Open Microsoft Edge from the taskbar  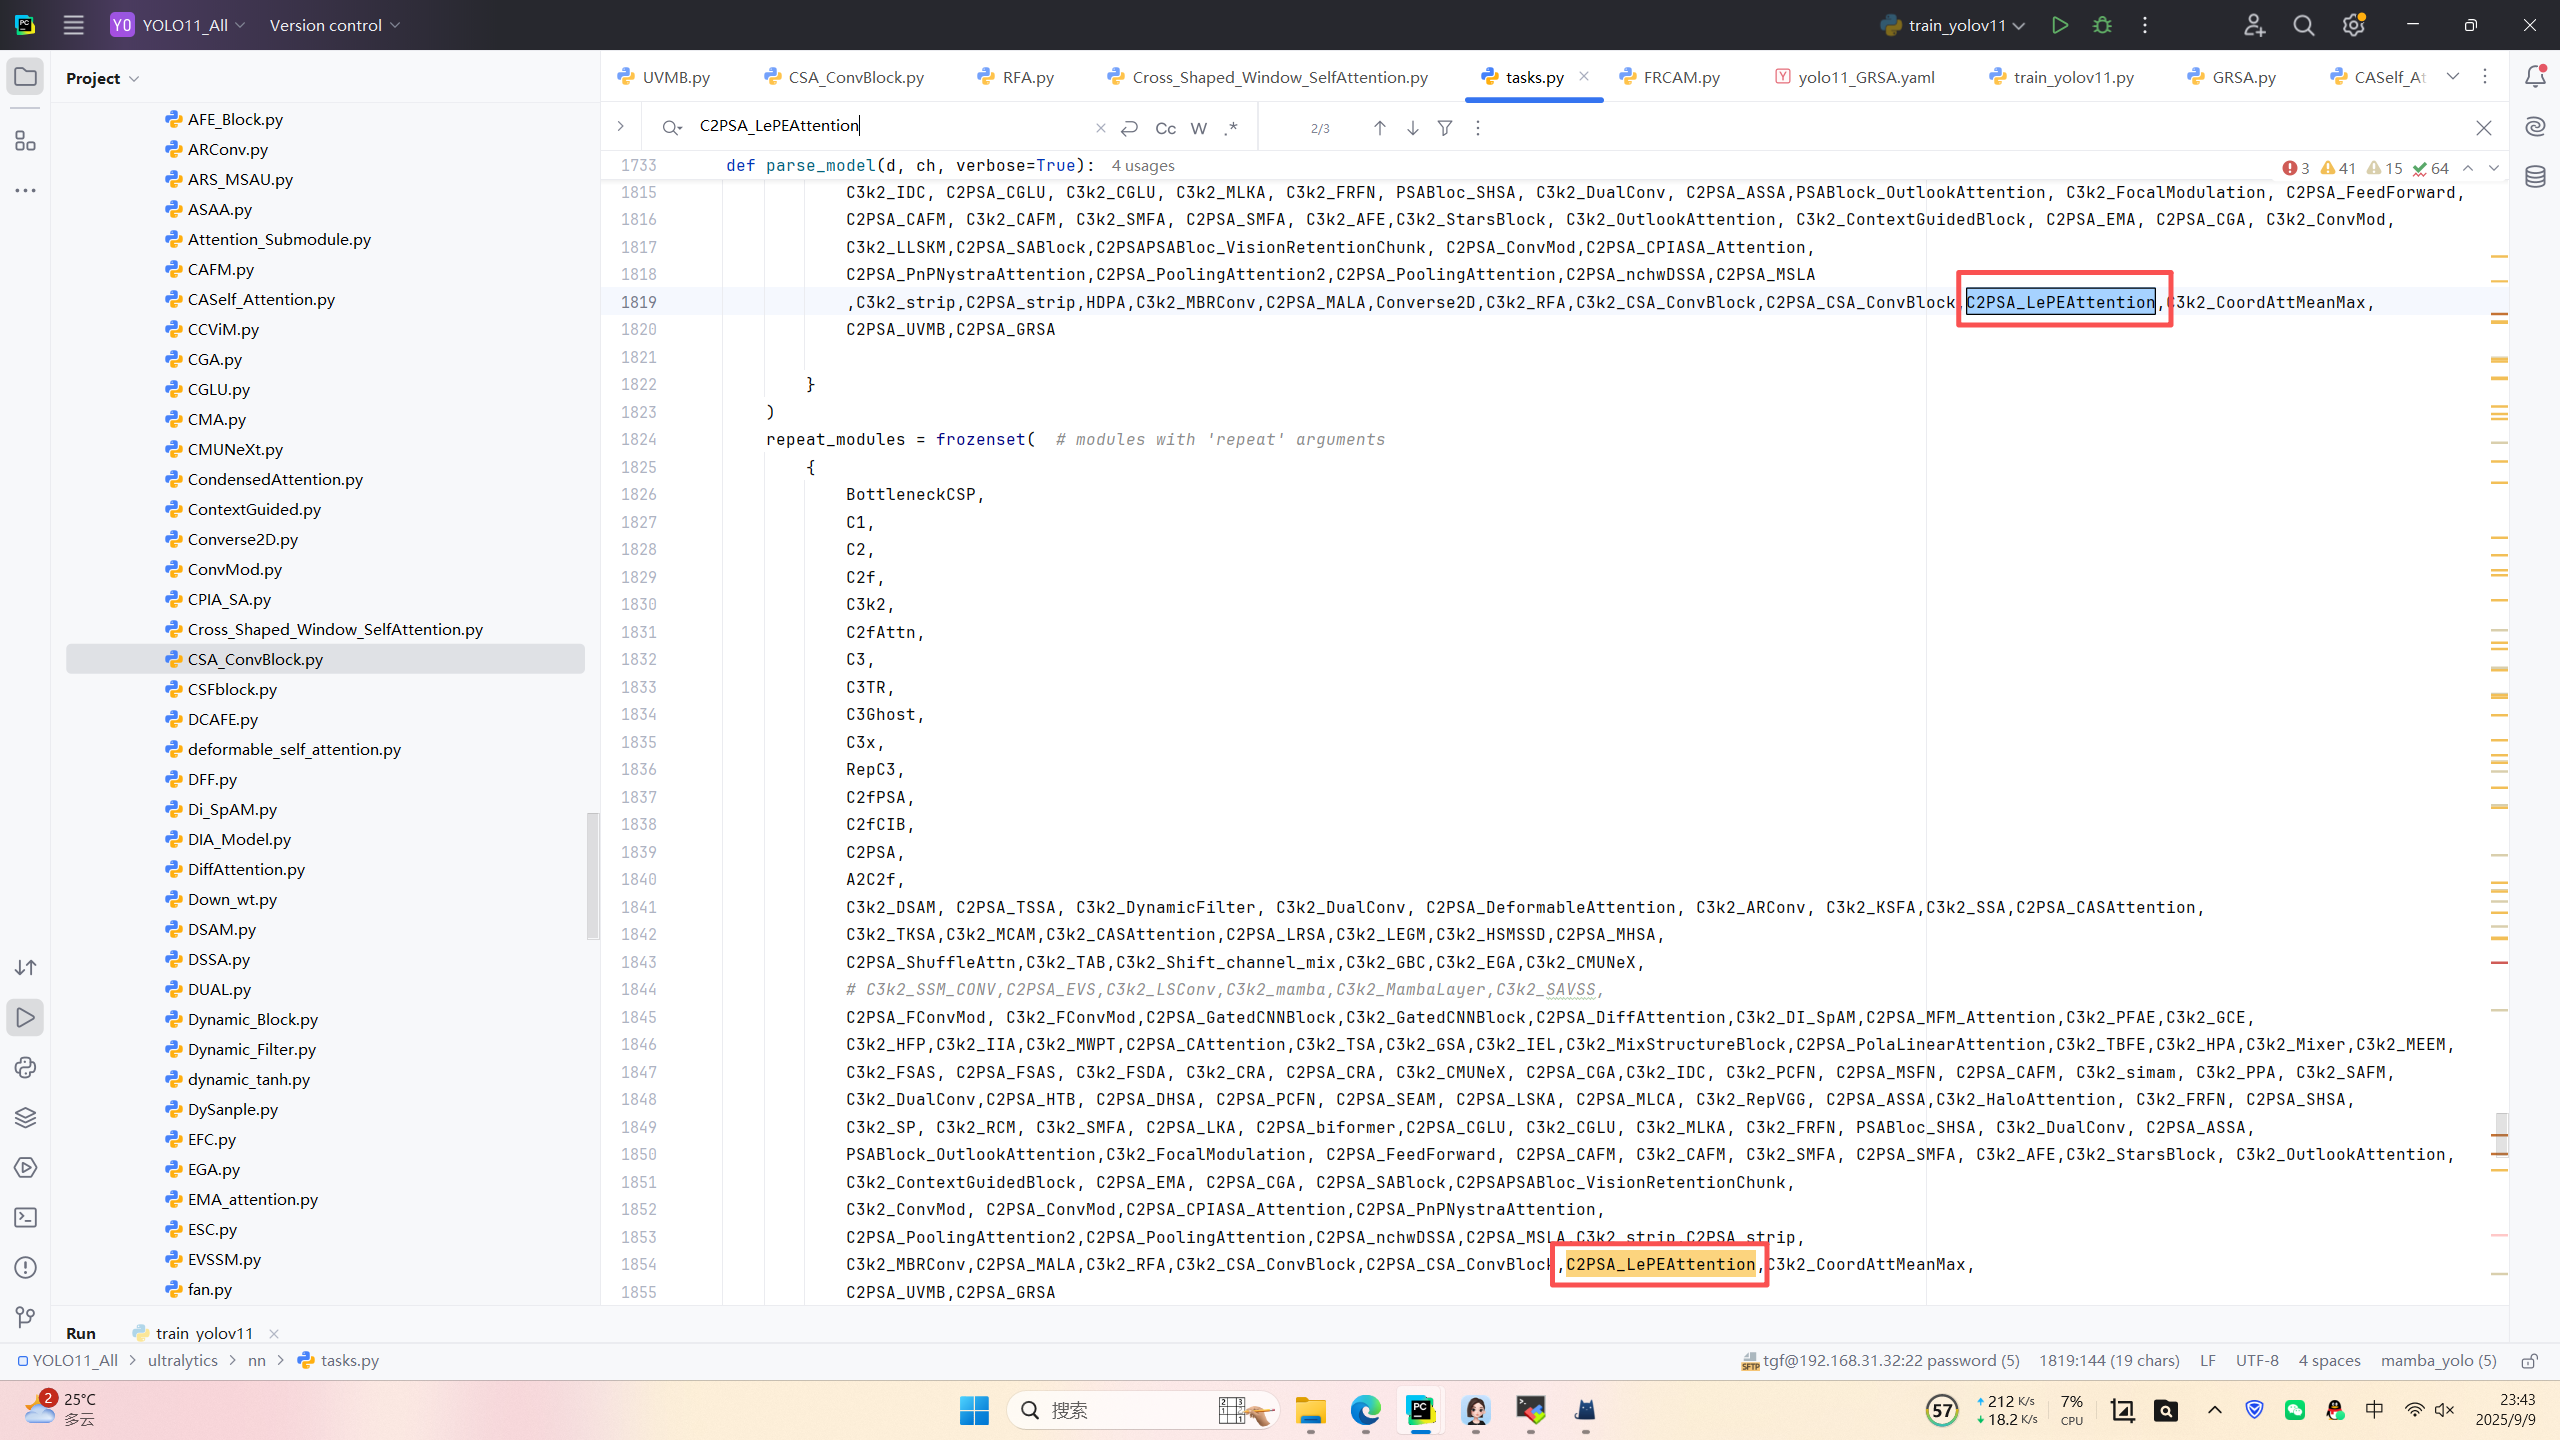(1365, 1410)
